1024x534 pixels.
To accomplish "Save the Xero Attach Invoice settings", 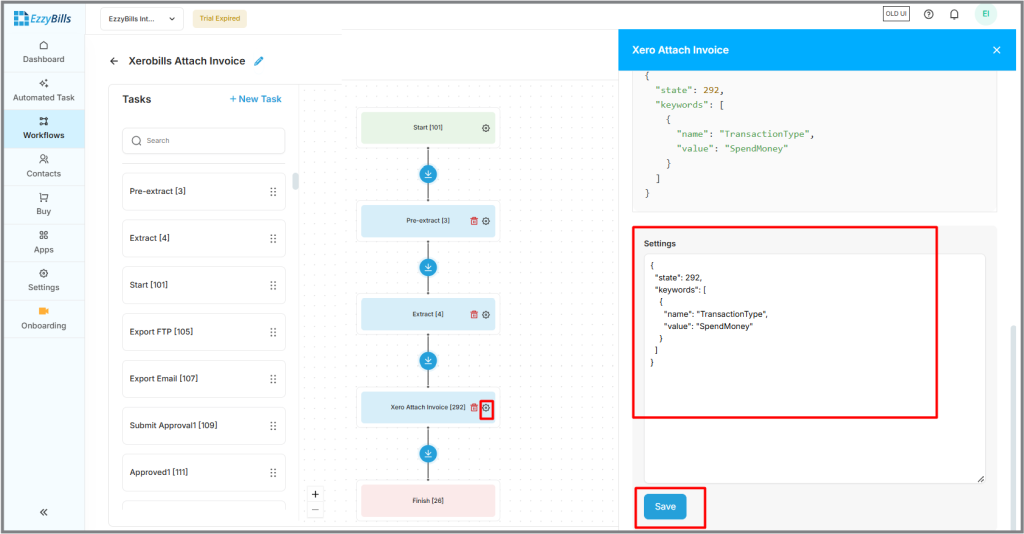I will point(665,507).
